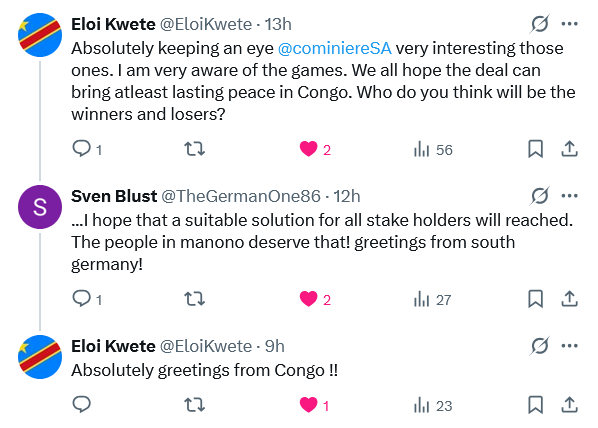Reply to Sven Blust's tweet
The width and height of the screenshot is (598, 428).
[87, 299]
